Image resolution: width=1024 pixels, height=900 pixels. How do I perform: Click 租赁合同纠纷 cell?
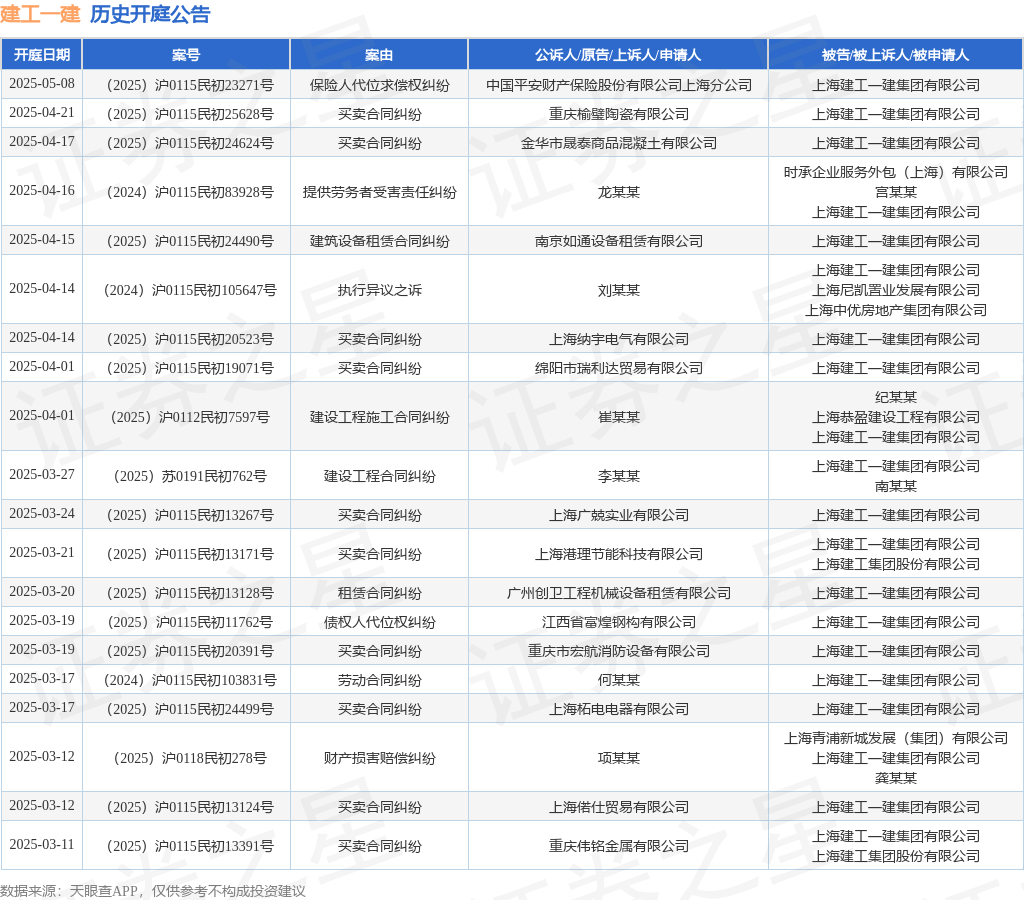(x=379, y=593)
